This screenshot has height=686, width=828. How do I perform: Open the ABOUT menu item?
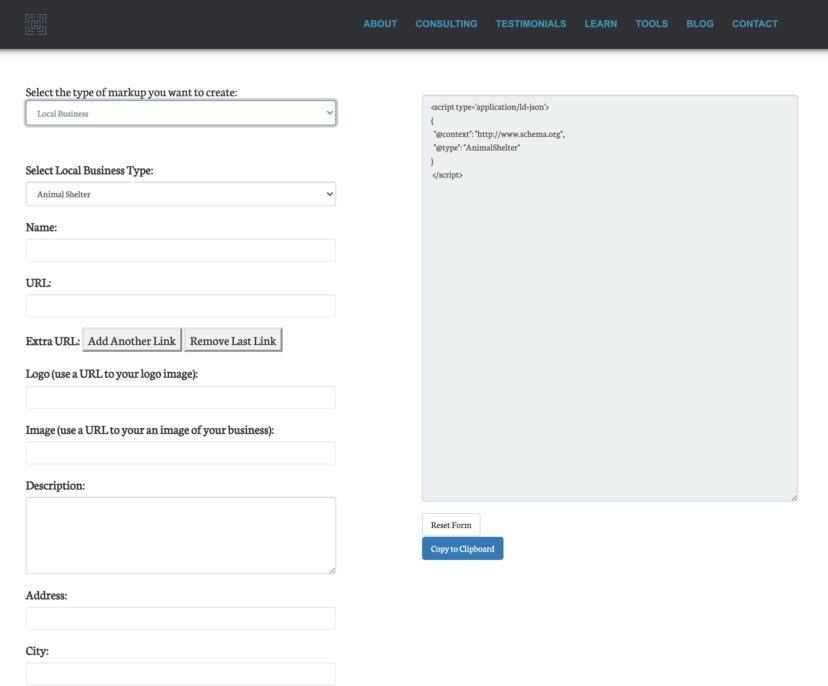pyautogui.click(x=380, y=24)
